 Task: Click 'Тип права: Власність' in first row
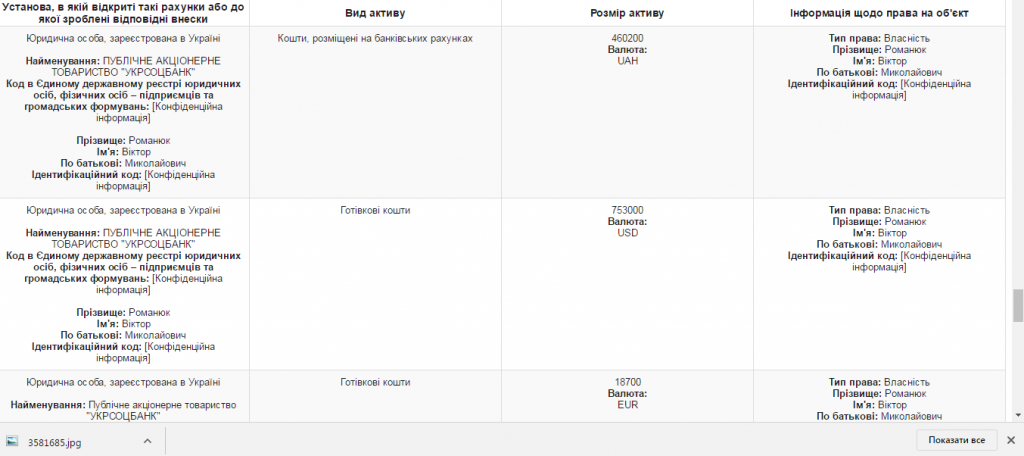(878, 39)
